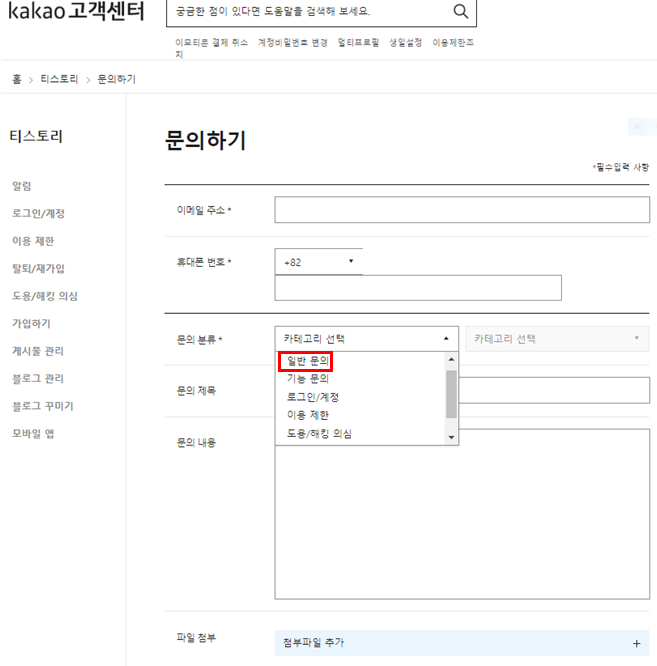Open the 이용 제한 sidebar menu
657x666 pixels.
33,241
